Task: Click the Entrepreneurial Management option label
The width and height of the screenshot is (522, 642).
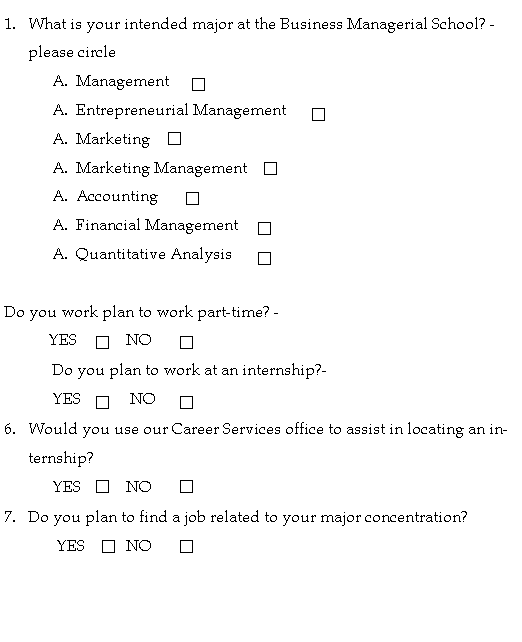Action: (x=181, y=110)
